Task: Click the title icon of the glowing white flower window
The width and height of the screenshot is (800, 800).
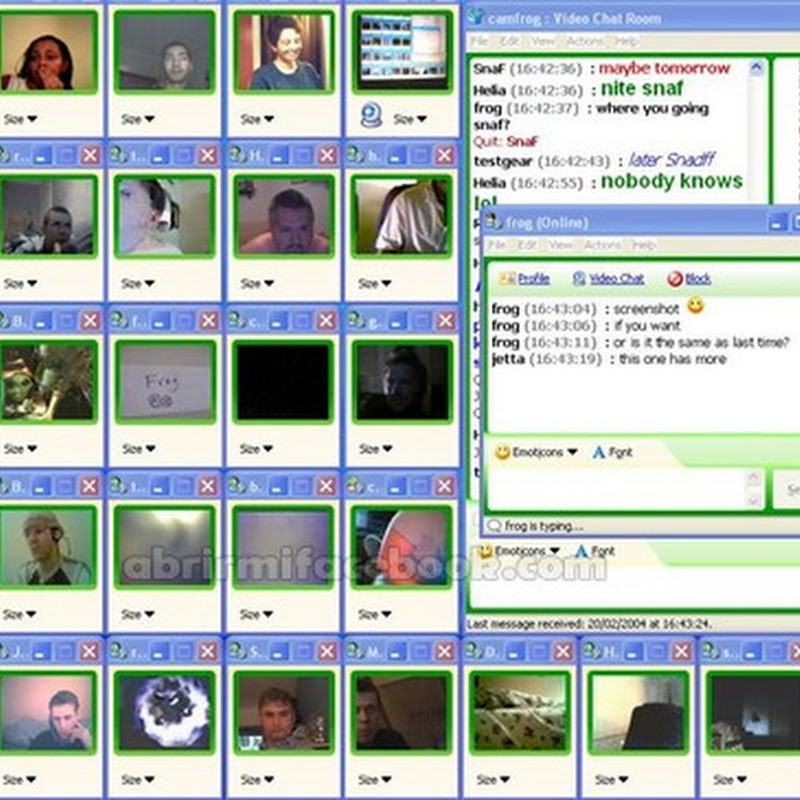Action: 118,651
